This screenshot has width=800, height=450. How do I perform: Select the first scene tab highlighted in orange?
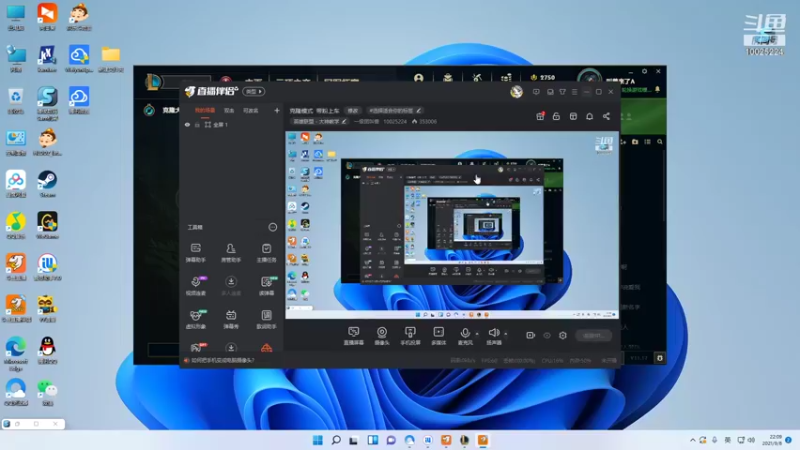coord(205,110)
